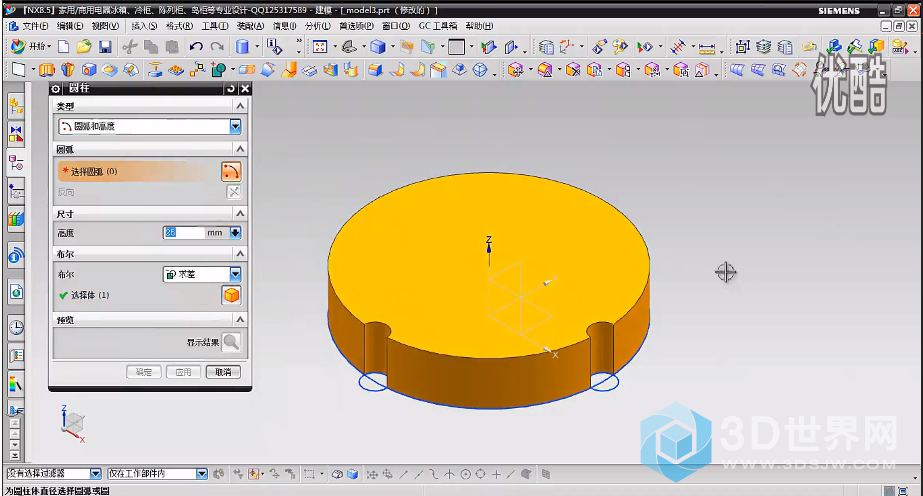Select the Cylinder feature icon in top toolbar
Viewport: 923px width, 496px height.
242,47
